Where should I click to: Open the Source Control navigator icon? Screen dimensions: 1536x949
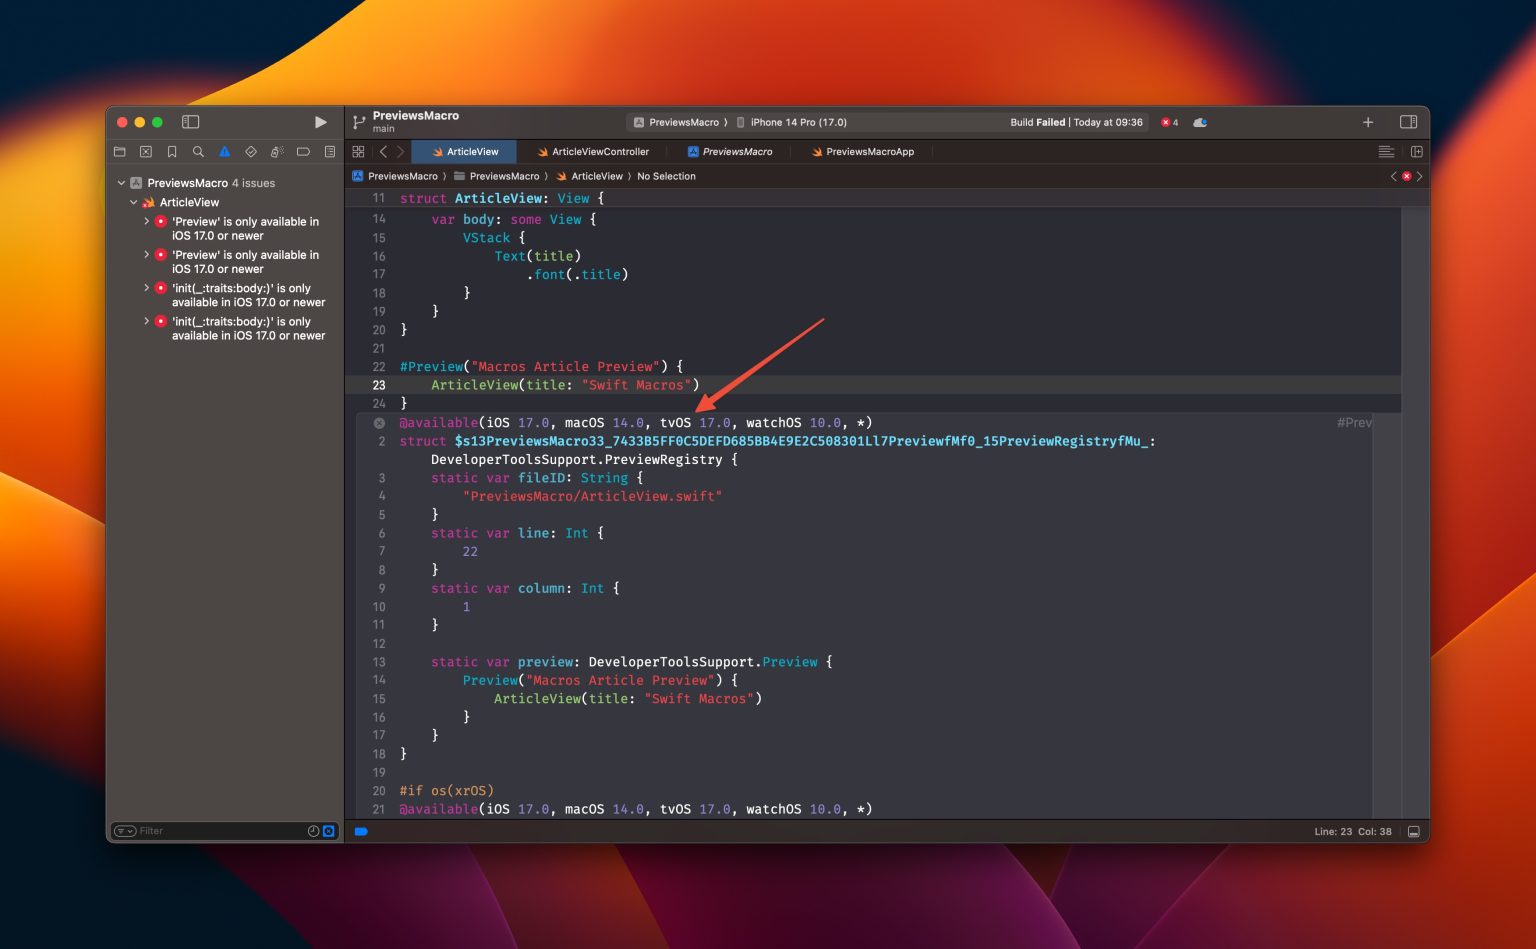click(146, 151)
